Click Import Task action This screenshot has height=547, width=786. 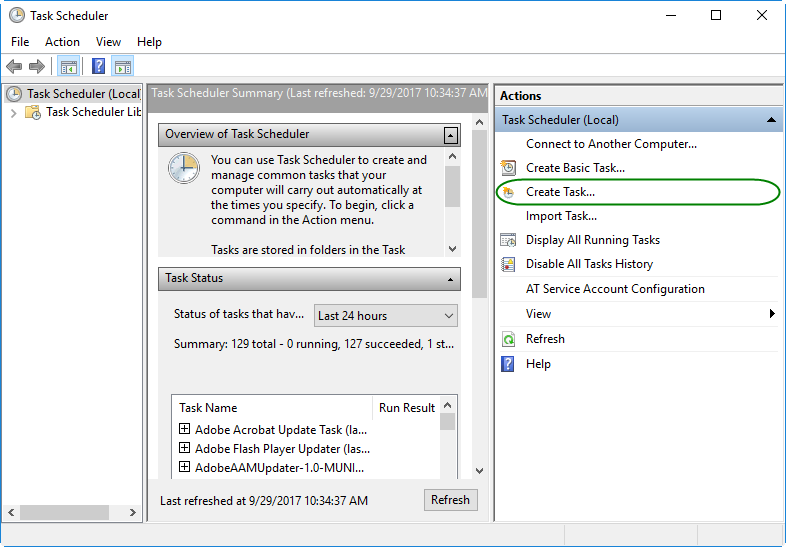(561, 216)
